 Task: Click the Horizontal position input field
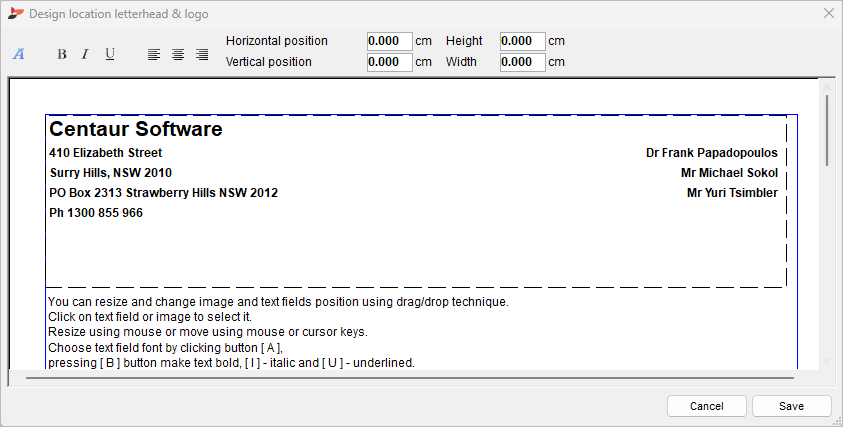tap(390, 41)
